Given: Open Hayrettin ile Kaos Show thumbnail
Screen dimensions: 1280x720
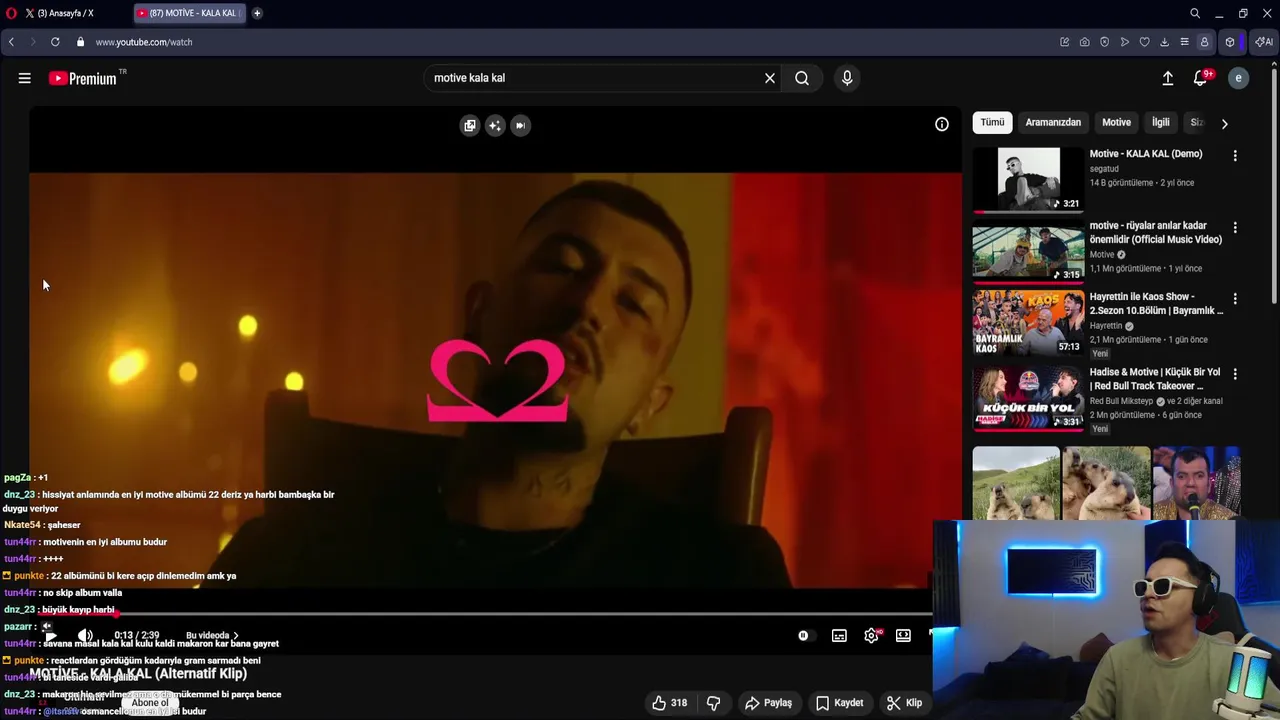Looking at the screenshot, I should click(1028, 322).
